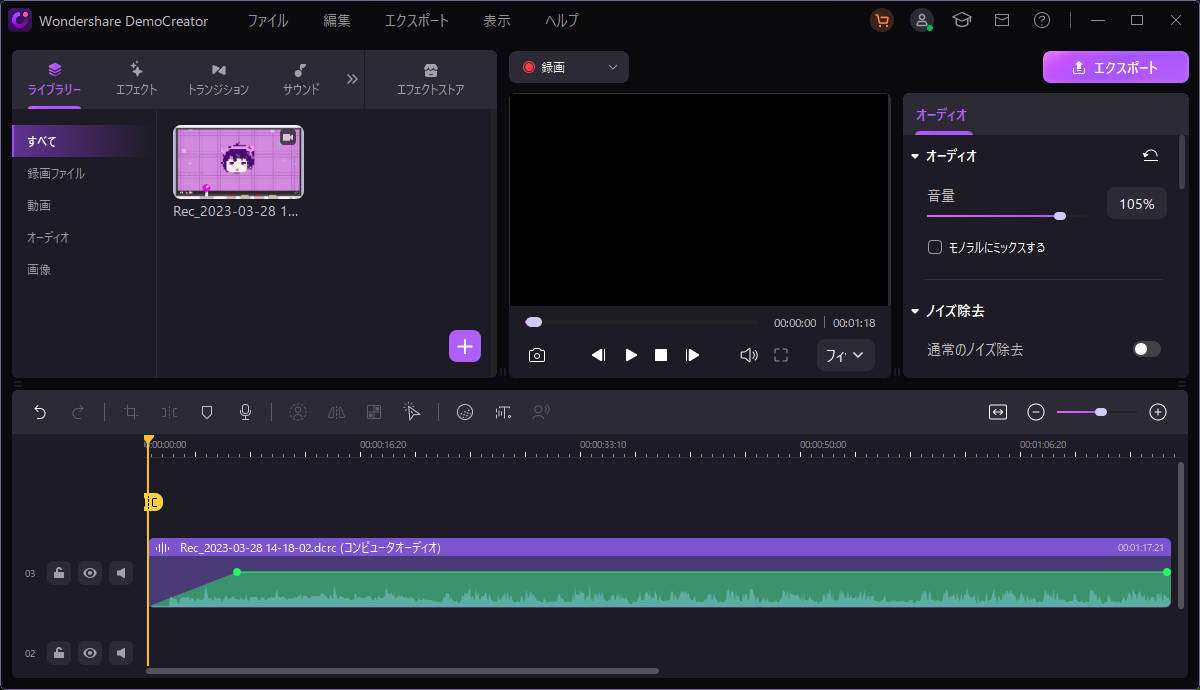The width and height of the screenshot is (1200, 690).
Task: Click the preview progress slider handle
Action: [x=534, y=322]
